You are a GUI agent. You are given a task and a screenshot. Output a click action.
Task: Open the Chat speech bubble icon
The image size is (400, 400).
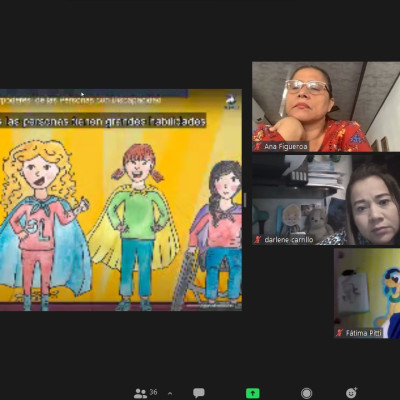click(x=199, y=393)
